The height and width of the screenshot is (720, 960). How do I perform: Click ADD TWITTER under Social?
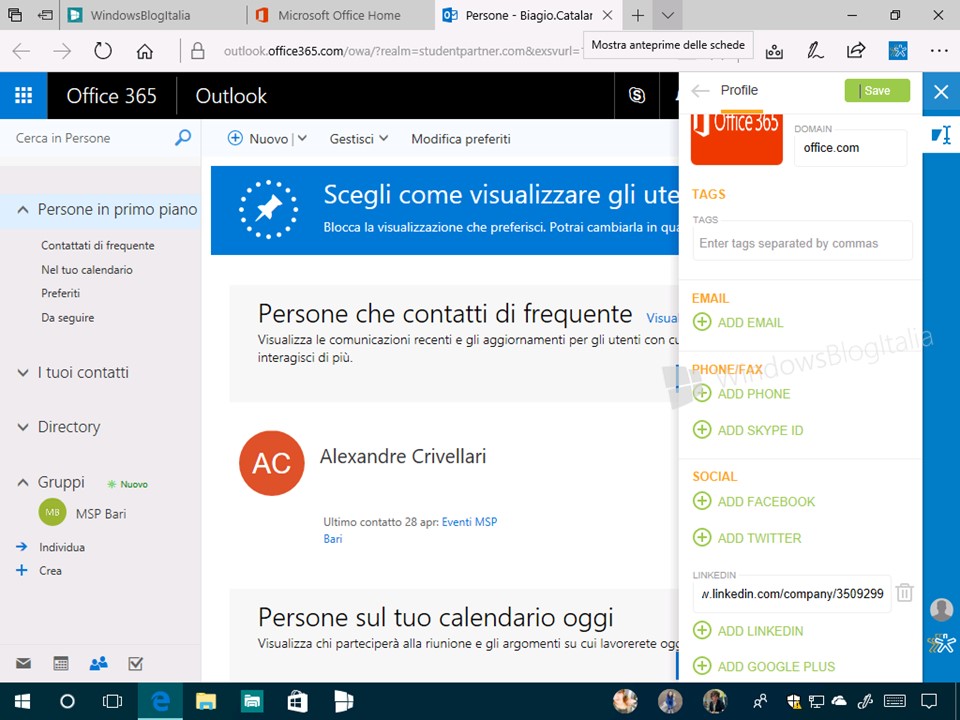click(x=747, y=538)
